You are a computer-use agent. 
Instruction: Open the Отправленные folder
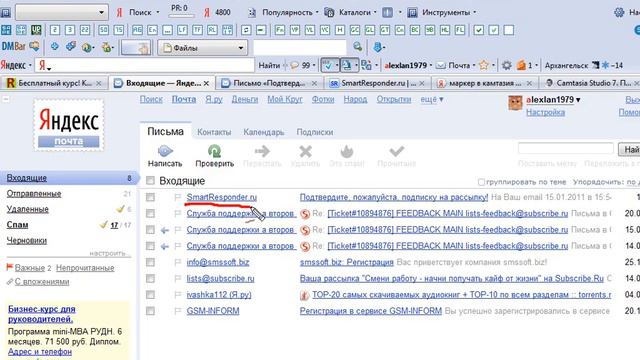tap(34, 193)
